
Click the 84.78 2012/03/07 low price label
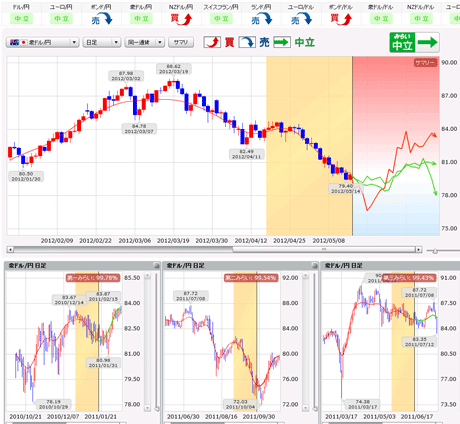139,129
